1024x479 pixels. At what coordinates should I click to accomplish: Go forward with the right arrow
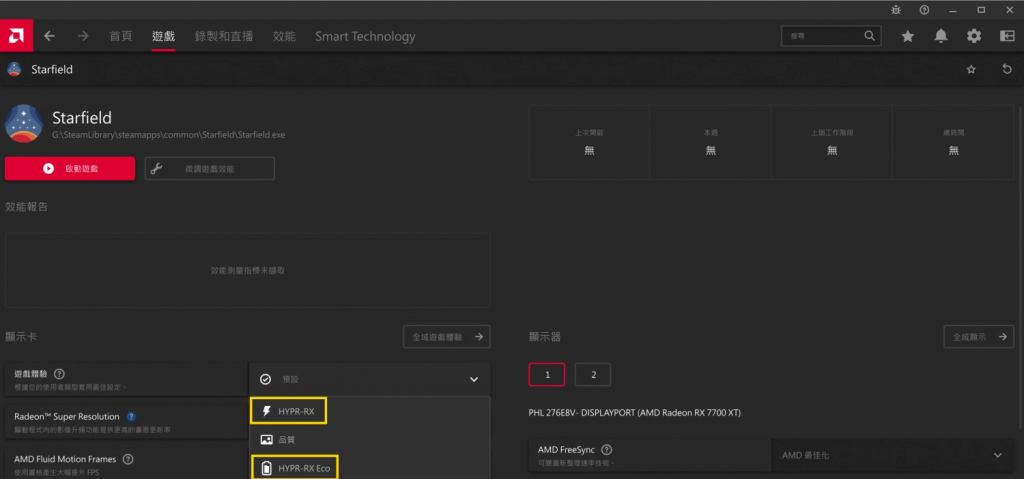click(83, 36)
